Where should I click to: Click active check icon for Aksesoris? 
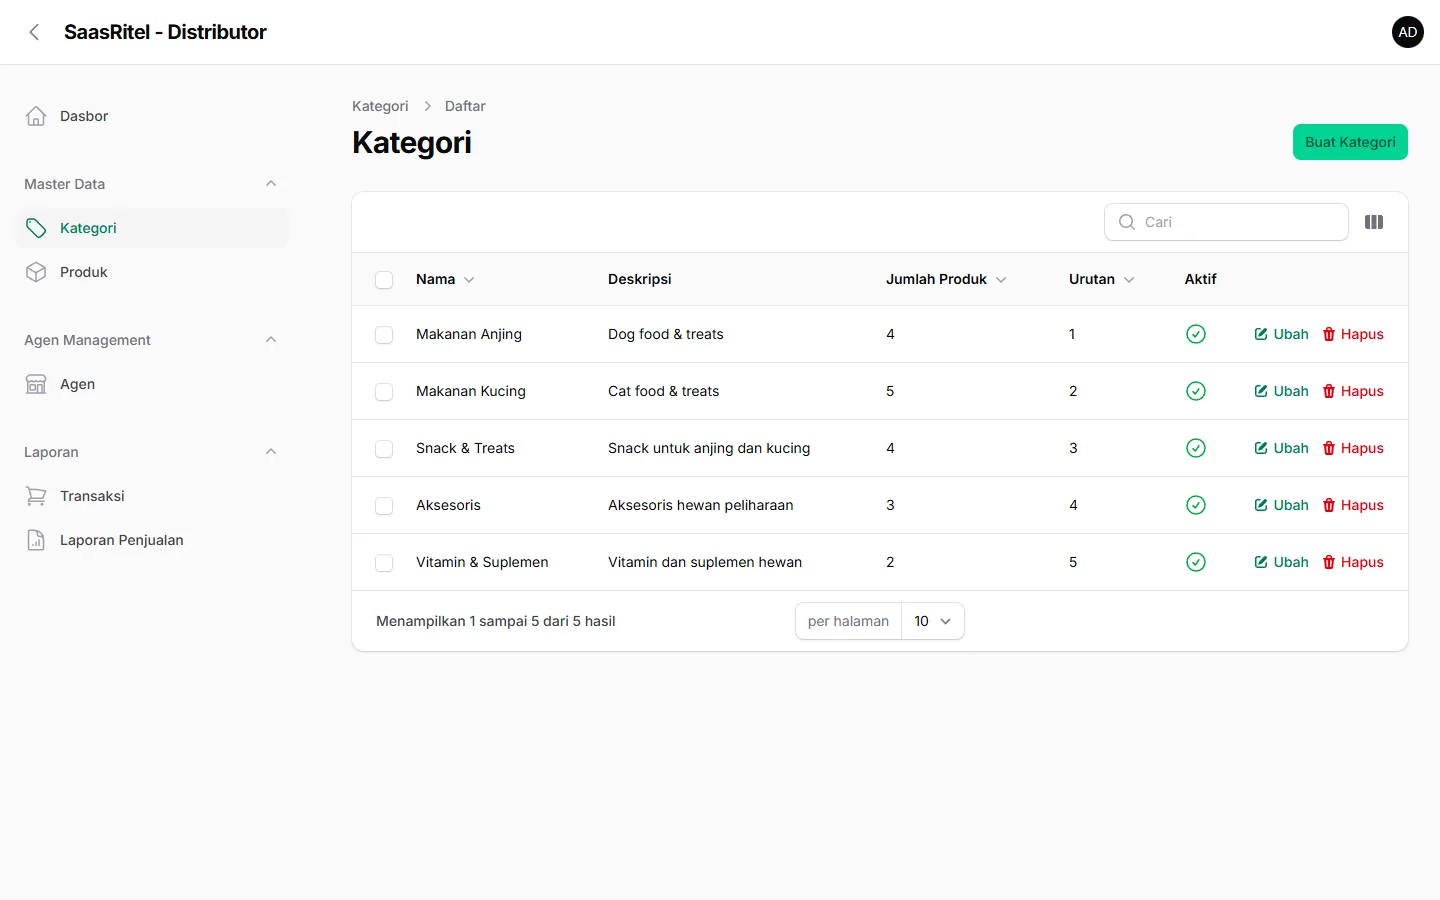(1196, 505)
